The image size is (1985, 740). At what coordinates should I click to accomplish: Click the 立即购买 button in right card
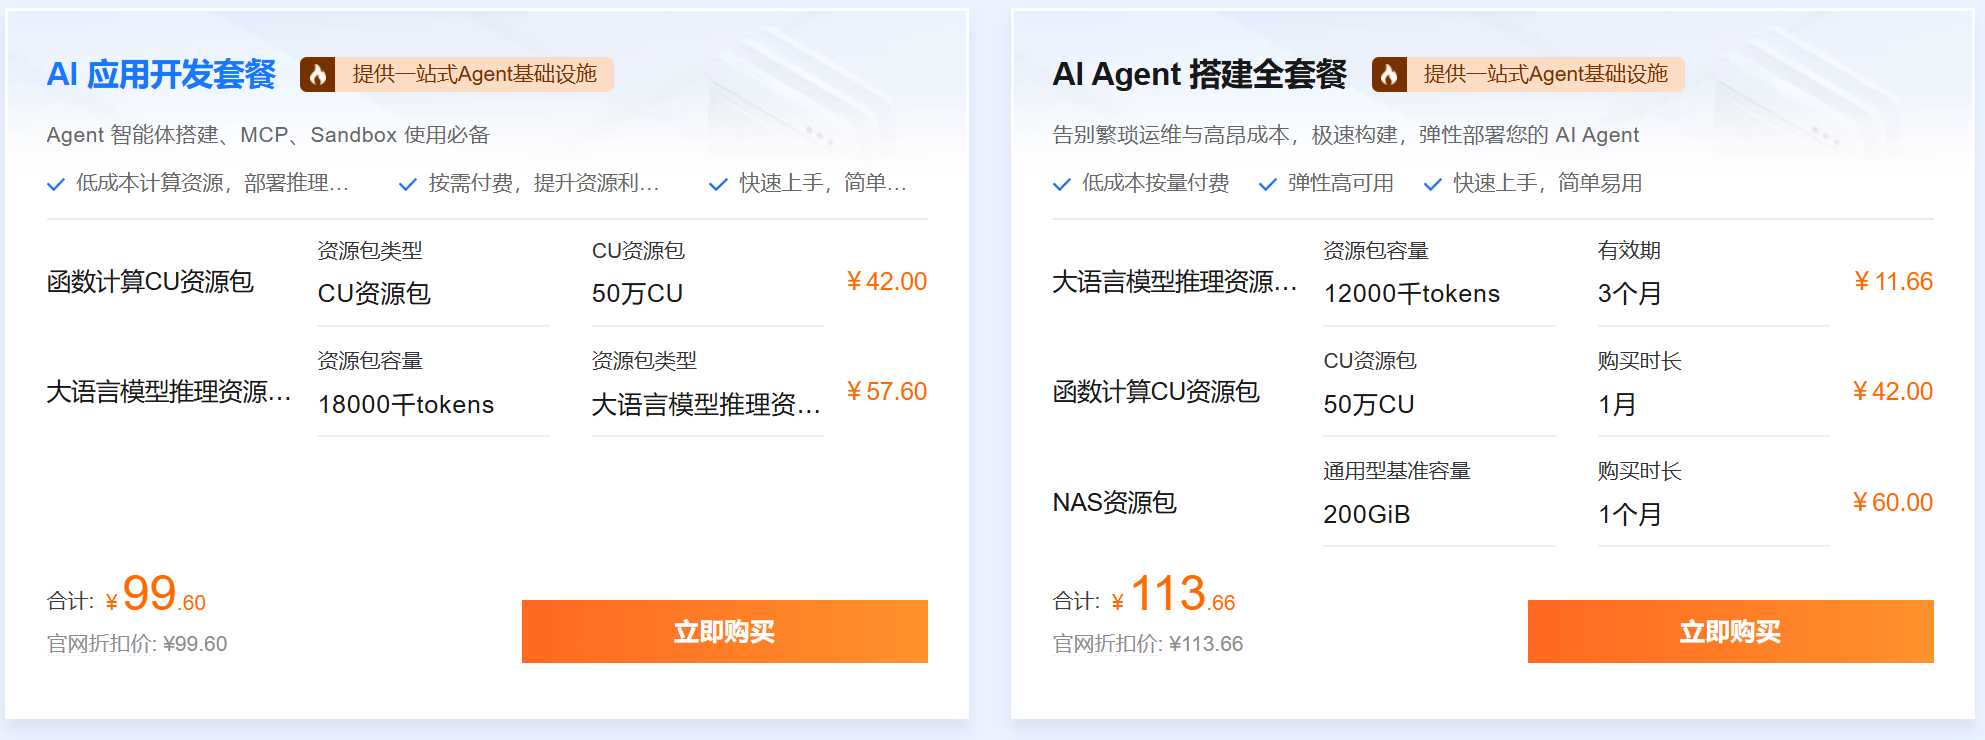(1730, 631)
